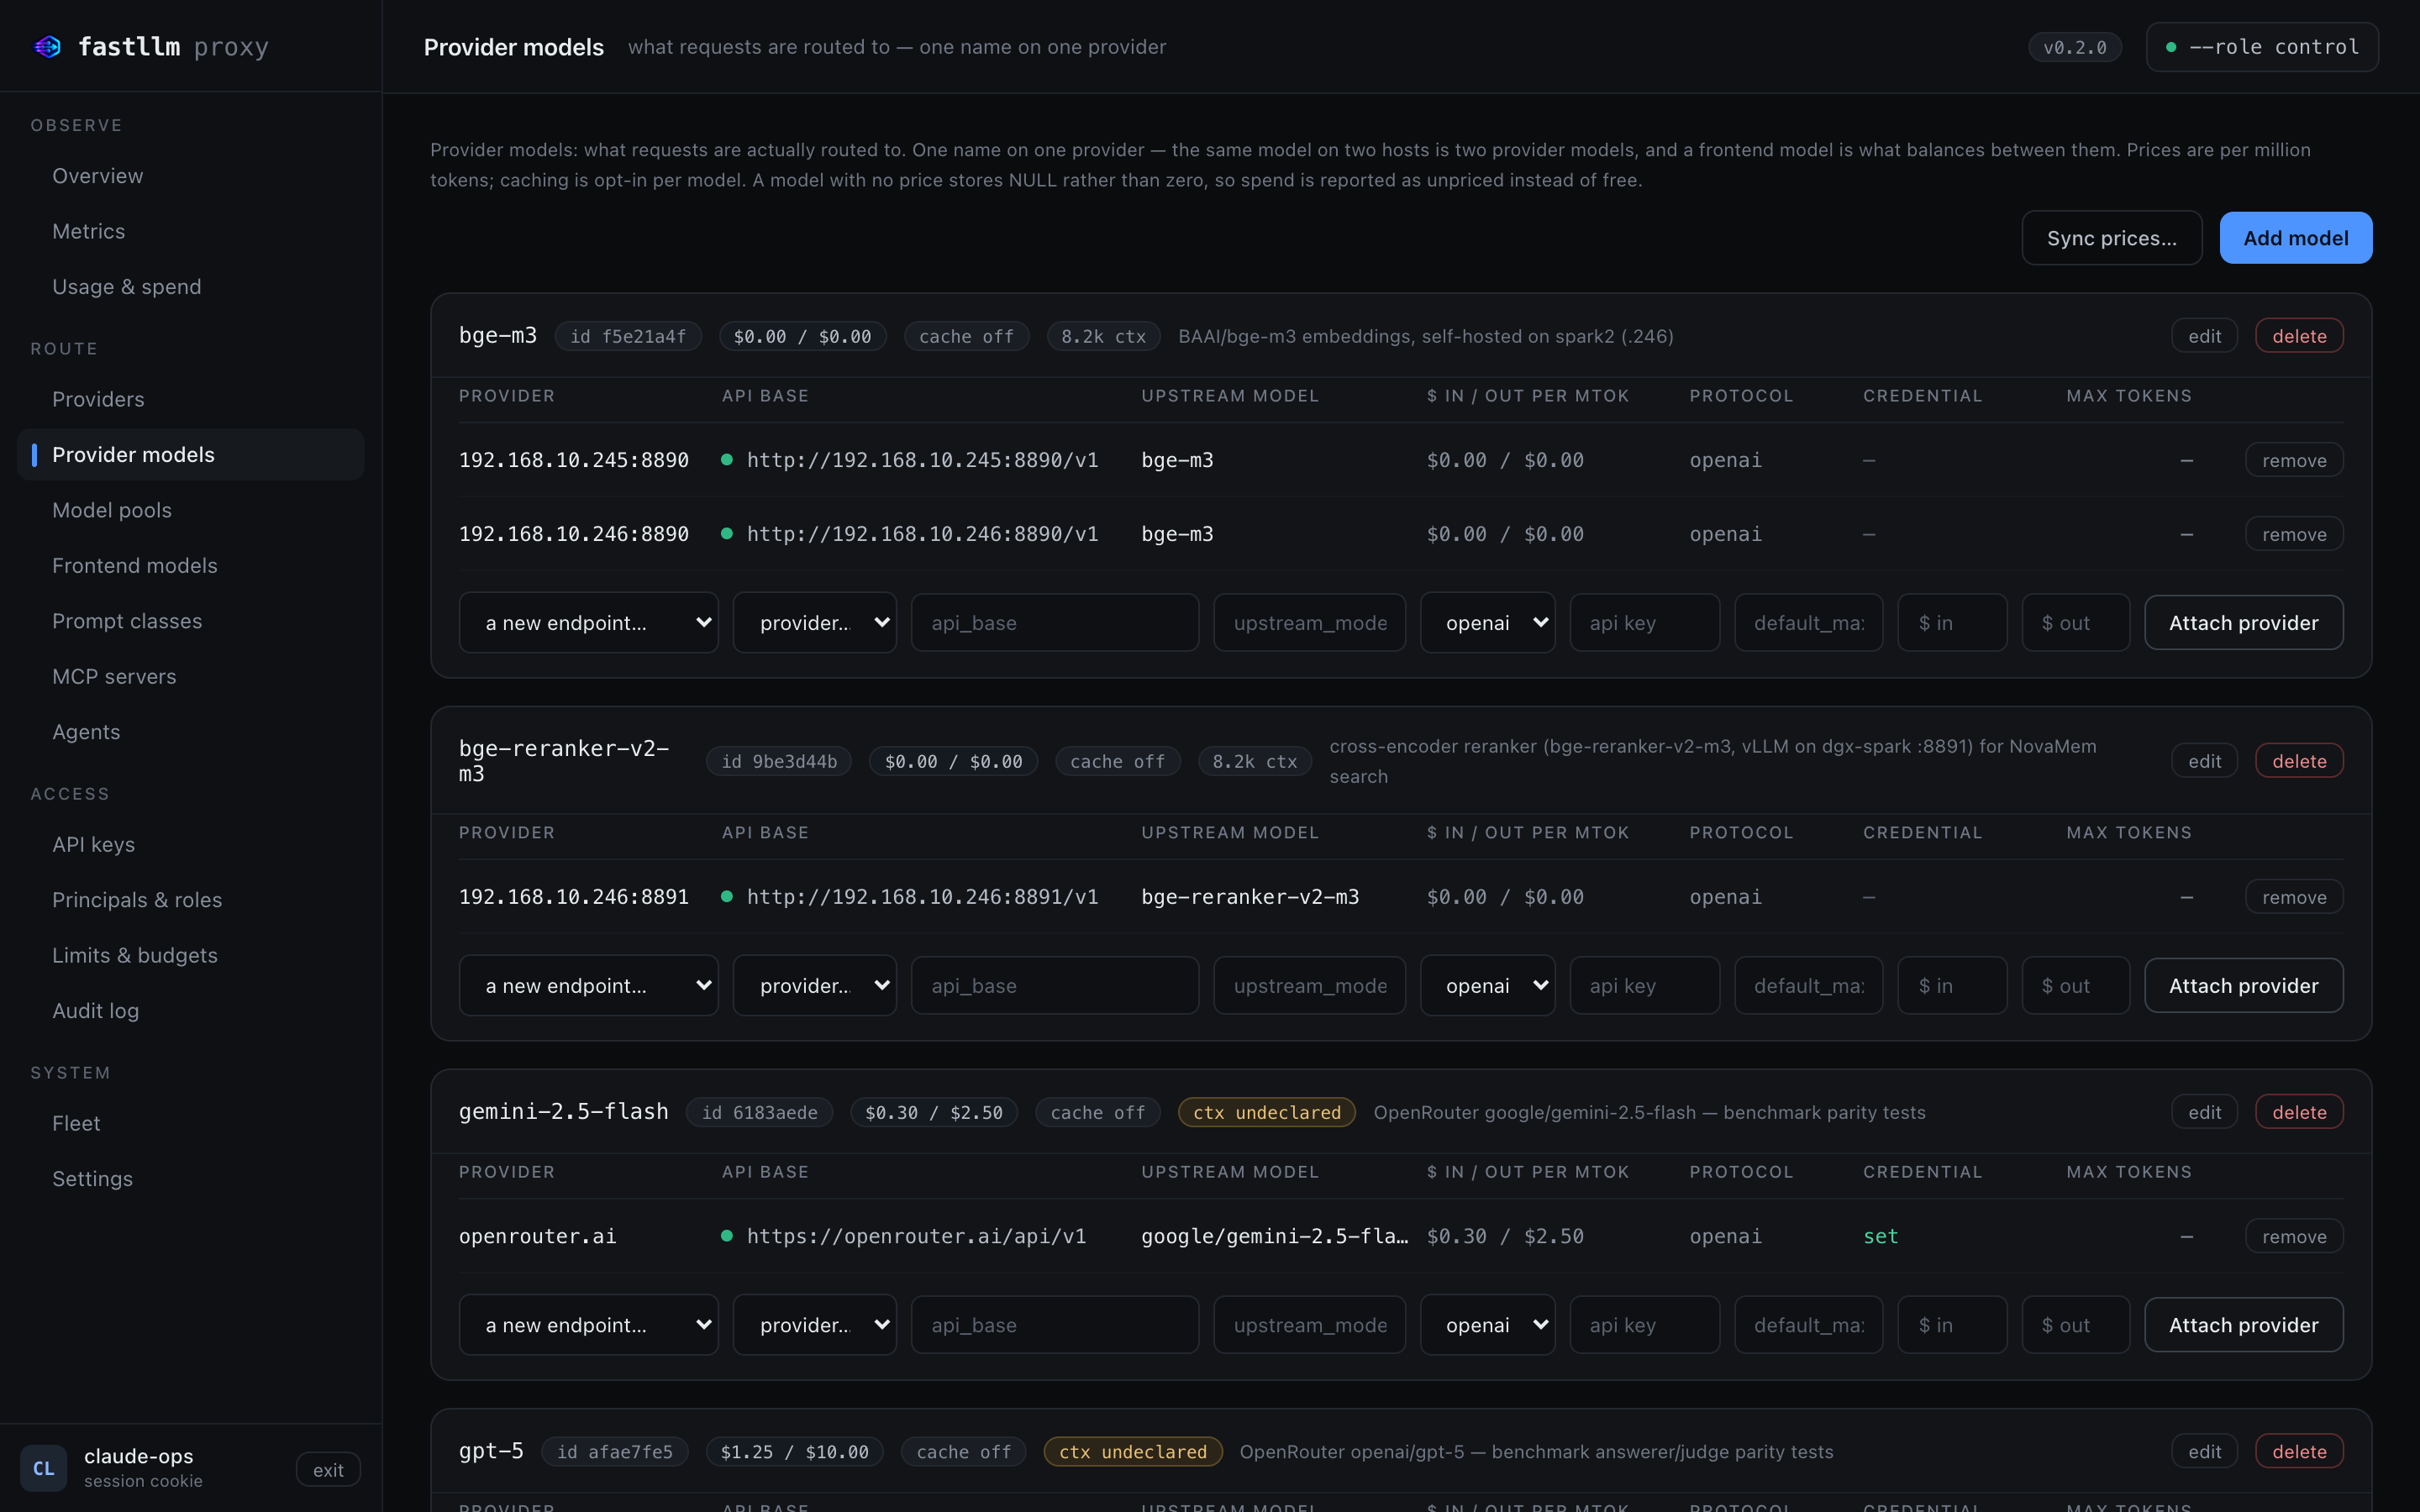Click the id f5e21a4f badge
Viewport: 2420px width, 1512px height.
pos(627,336)
